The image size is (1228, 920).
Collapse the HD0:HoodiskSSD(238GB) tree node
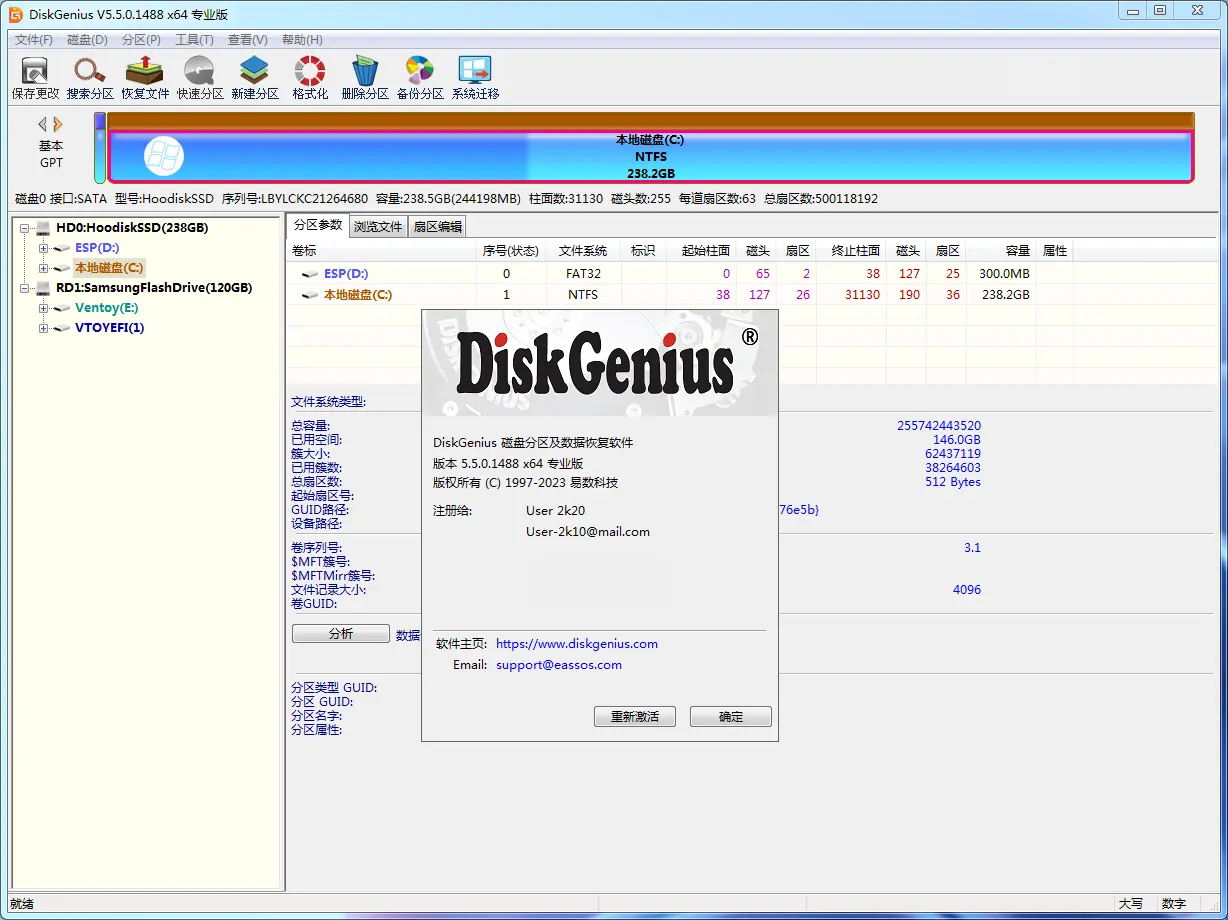25,228
